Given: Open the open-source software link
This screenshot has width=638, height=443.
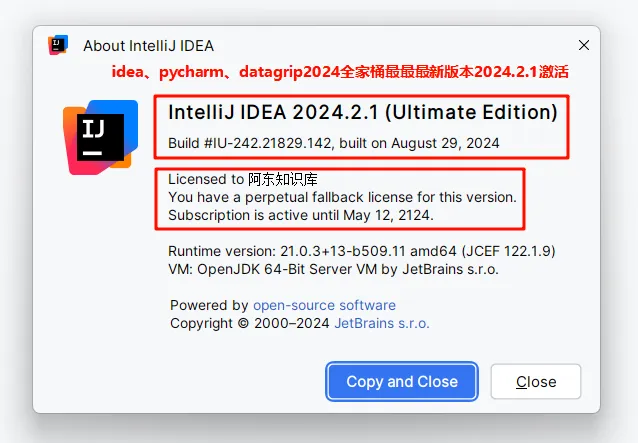Looking at the screenshot, I should pos(324,305).
